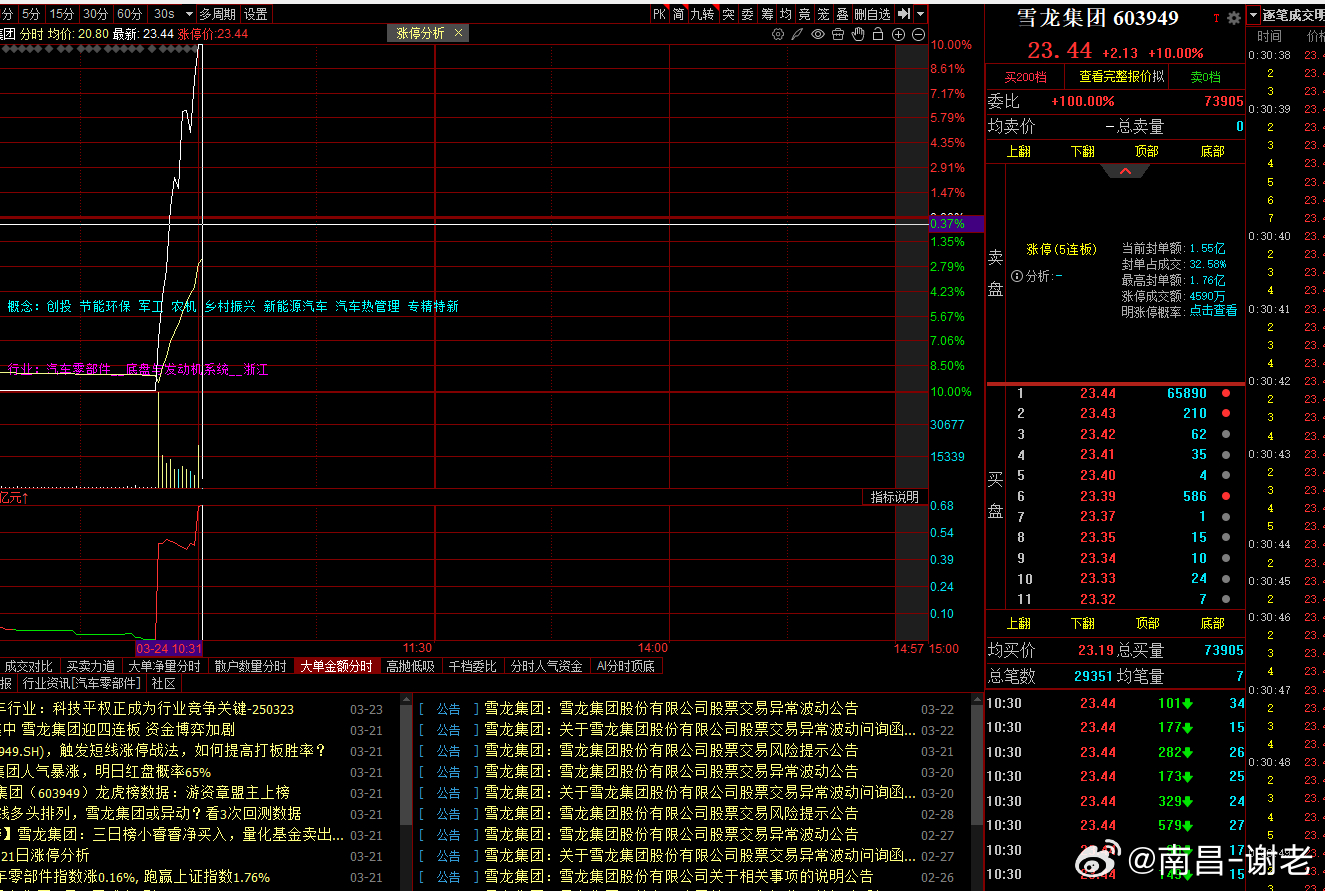Open the 多周期 multi-period view

[x=217, y=14]
